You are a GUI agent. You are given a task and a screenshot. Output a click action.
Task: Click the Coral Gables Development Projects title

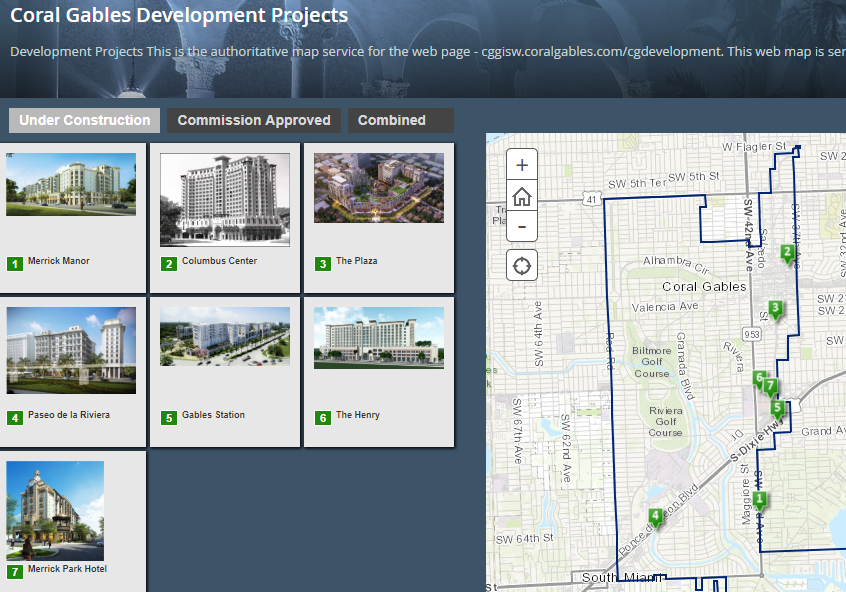(x=179, y=16)
